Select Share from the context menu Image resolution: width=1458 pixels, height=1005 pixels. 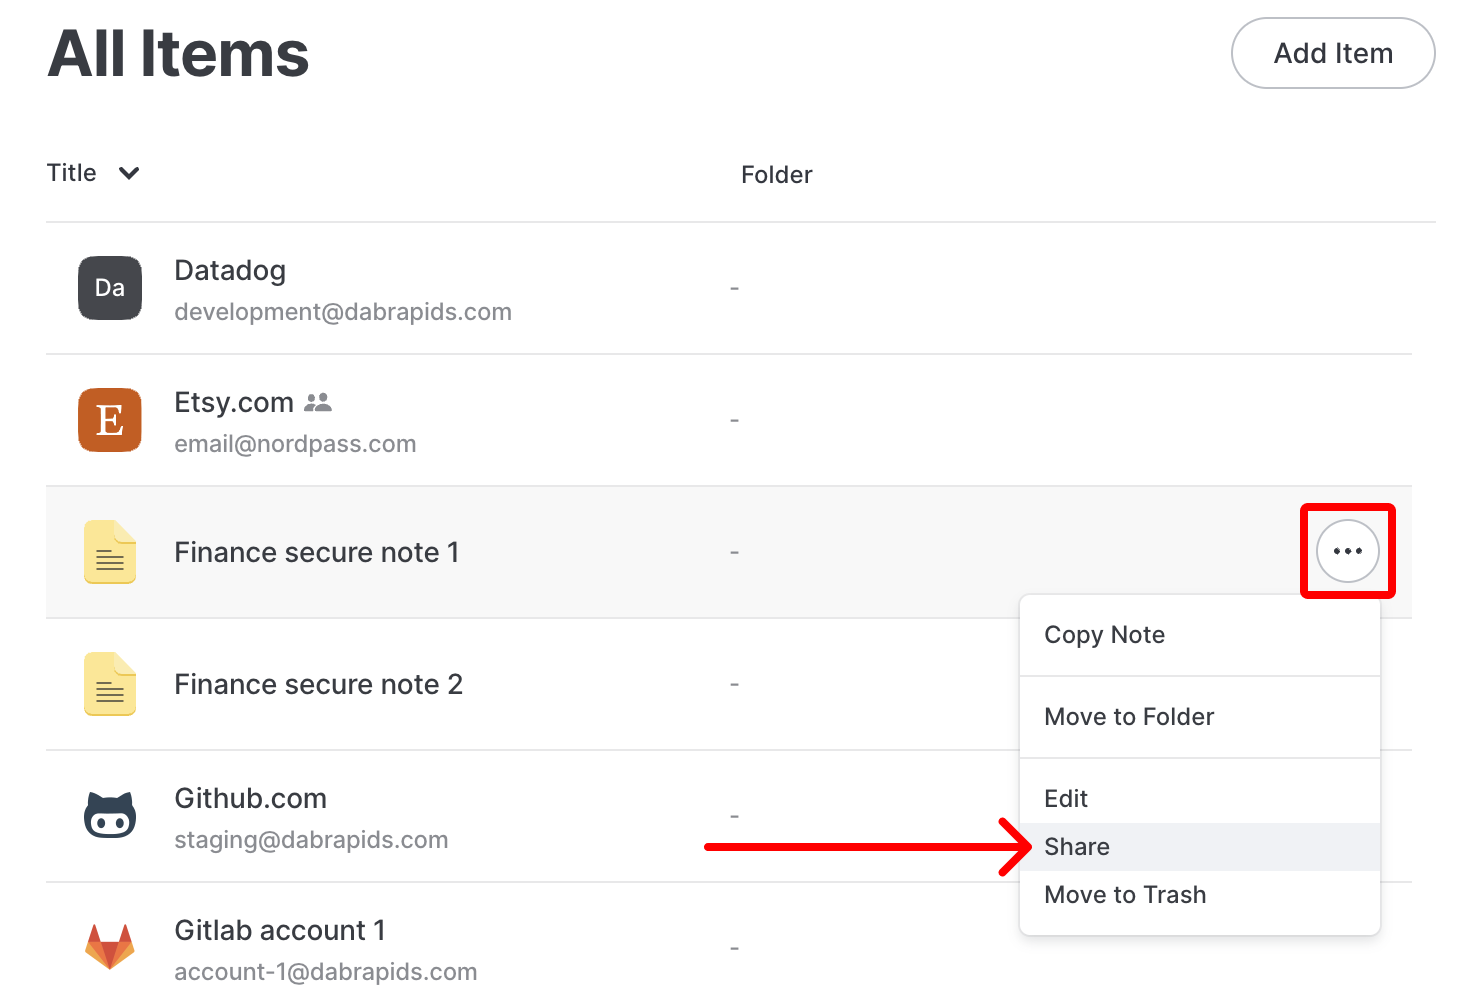[x=1077, y=846]
